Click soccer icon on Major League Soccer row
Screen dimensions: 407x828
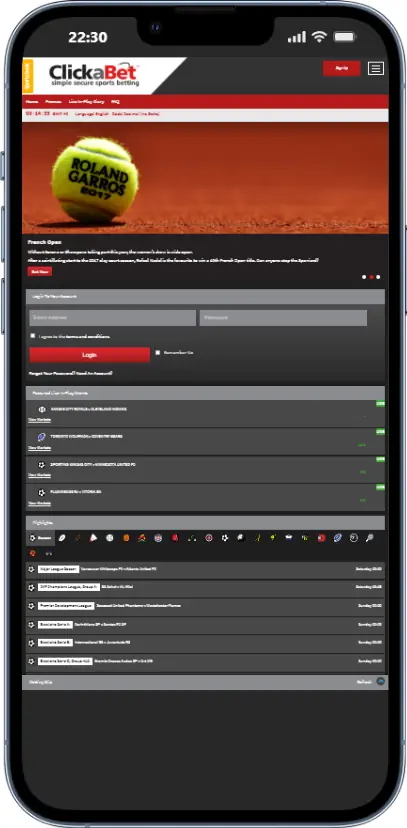tap(32, 569)
